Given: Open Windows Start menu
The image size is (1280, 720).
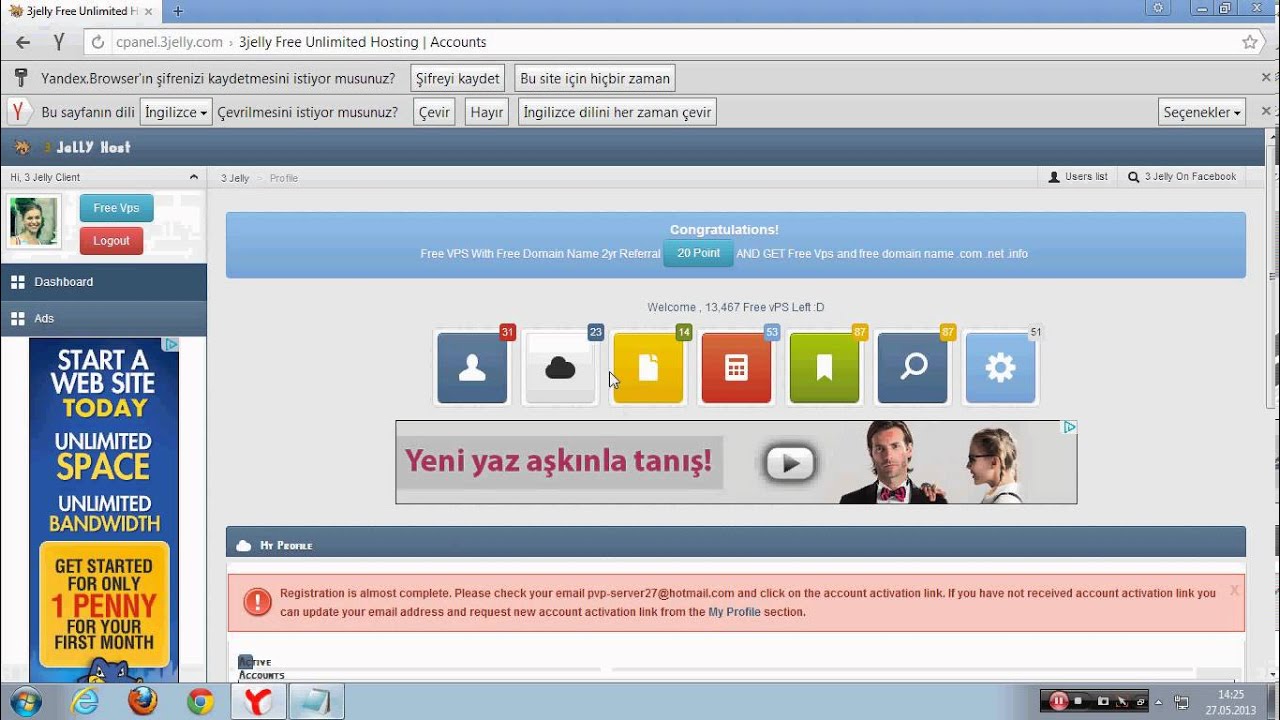Looking at the screenshot, I should [x=27, y=701].
